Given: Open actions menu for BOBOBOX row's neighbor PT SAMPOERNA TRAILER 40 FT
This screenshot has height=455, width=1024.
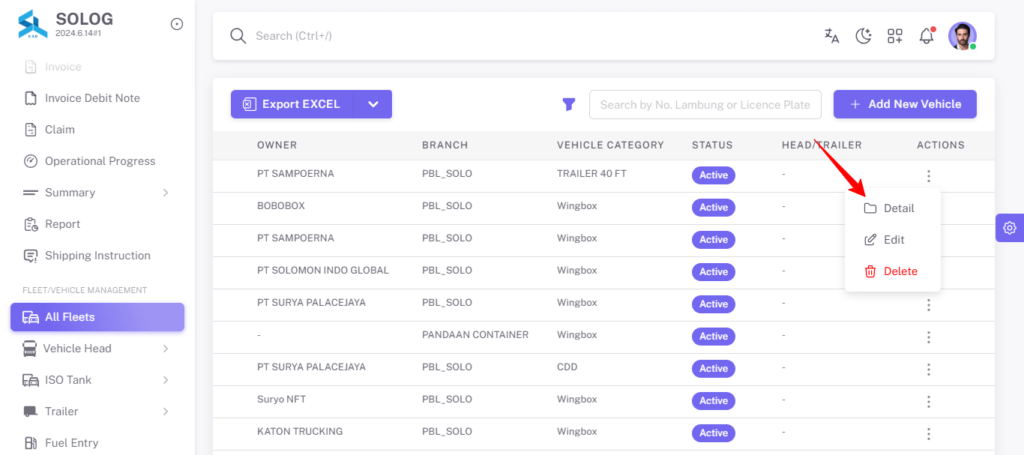Looking at the screenshot, I should 928,176.
